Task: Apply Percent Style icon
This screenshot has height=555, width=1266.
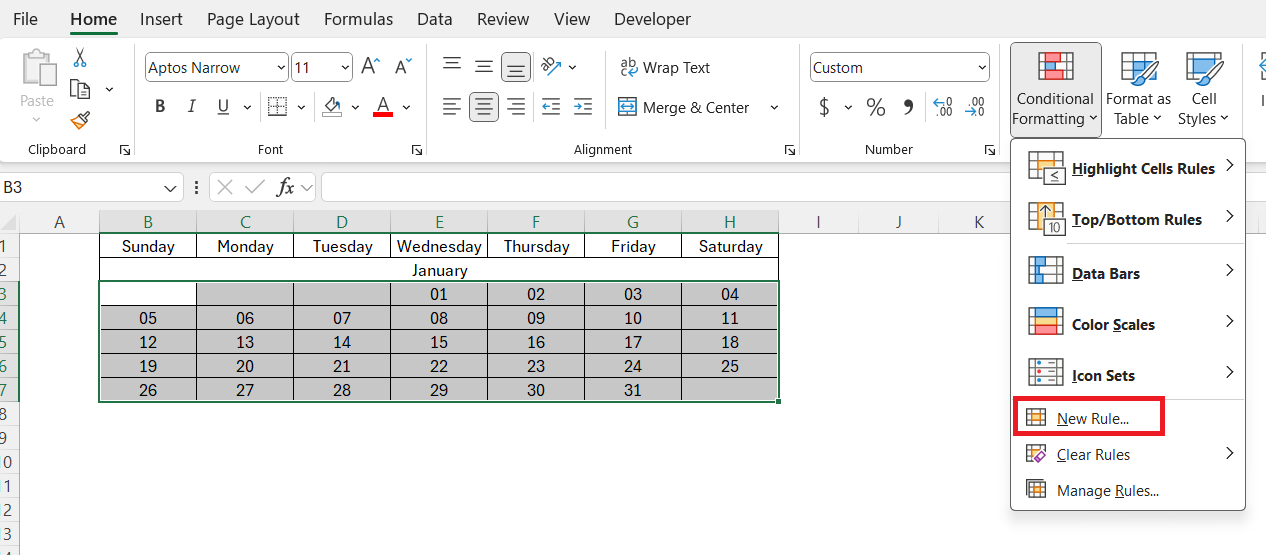Action: tap(876, 107)
